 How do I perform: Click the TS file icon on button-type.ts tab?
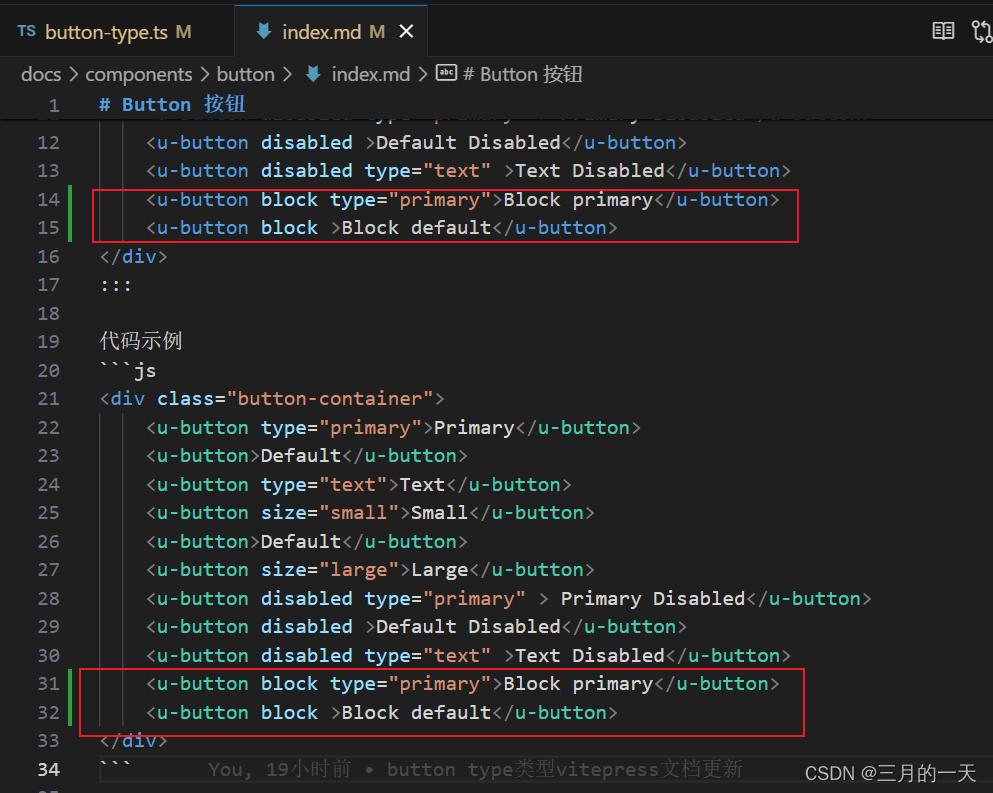click(27, 31)
